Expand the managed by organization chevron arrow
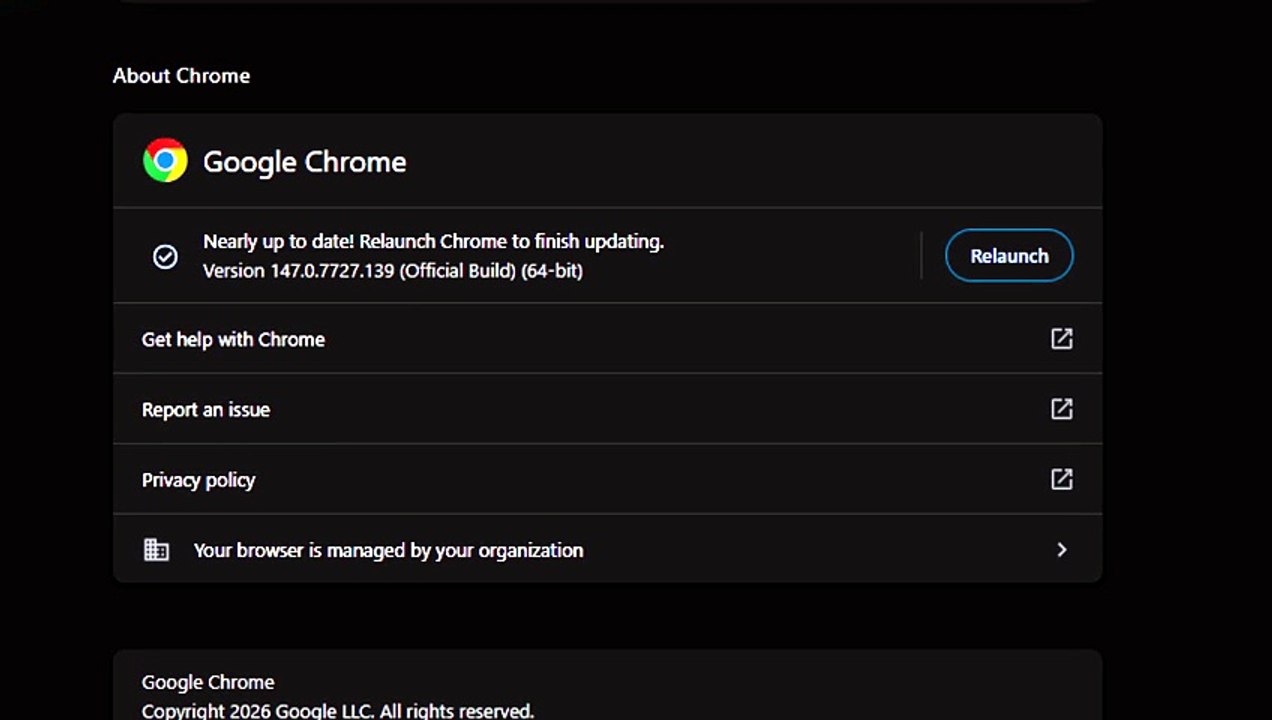This screenshot has width=1272, height=720. 1062,549
